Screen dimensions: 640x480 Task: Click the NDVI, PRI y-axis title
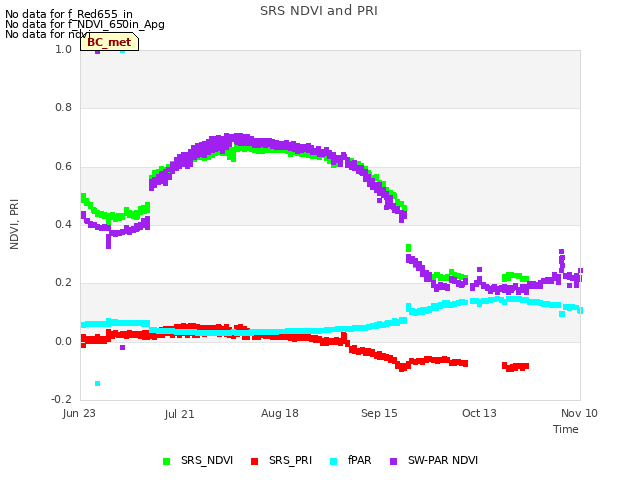click(14, 224)
